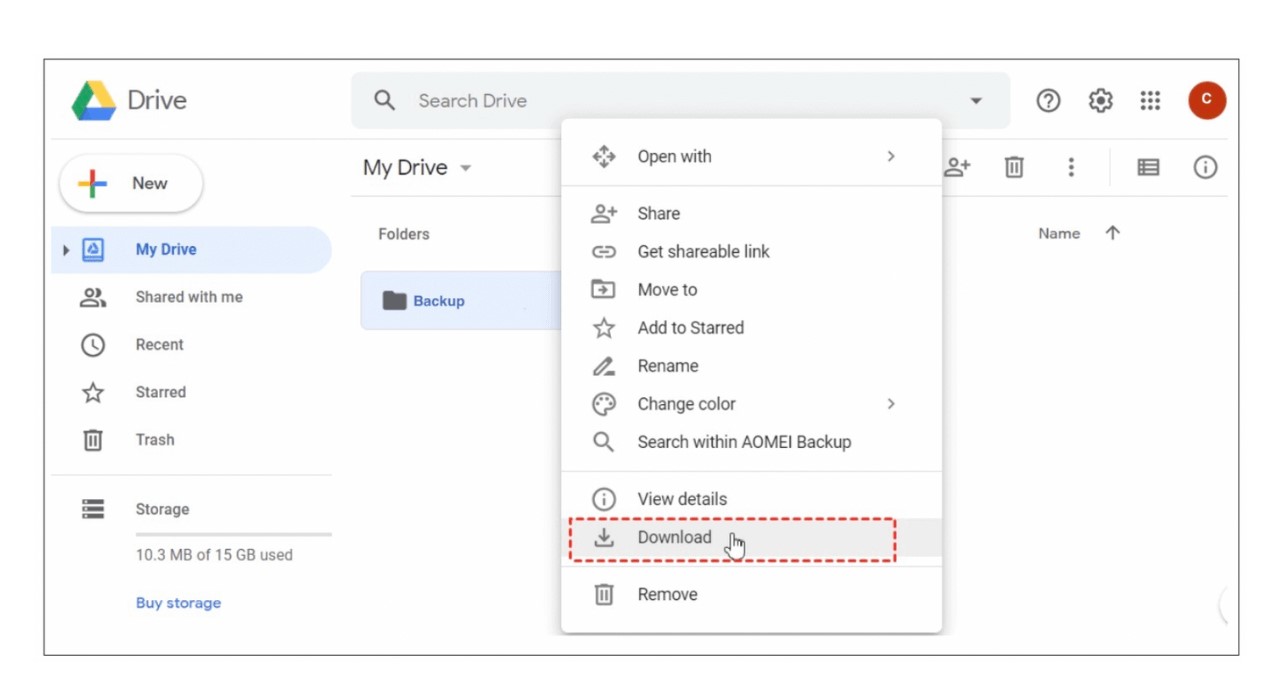
Task: Open search options dropdown arrow
Action: [x=975, y=100]
